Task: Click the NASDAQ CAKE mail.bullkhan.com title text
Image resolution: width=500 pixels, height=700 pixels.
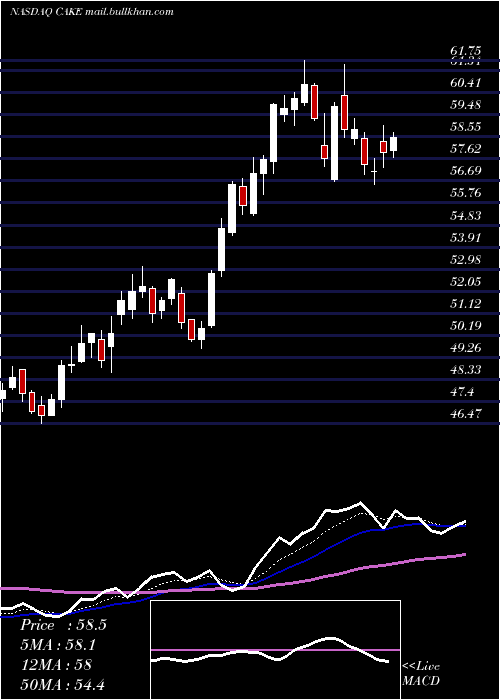Action: coord(92,12)
